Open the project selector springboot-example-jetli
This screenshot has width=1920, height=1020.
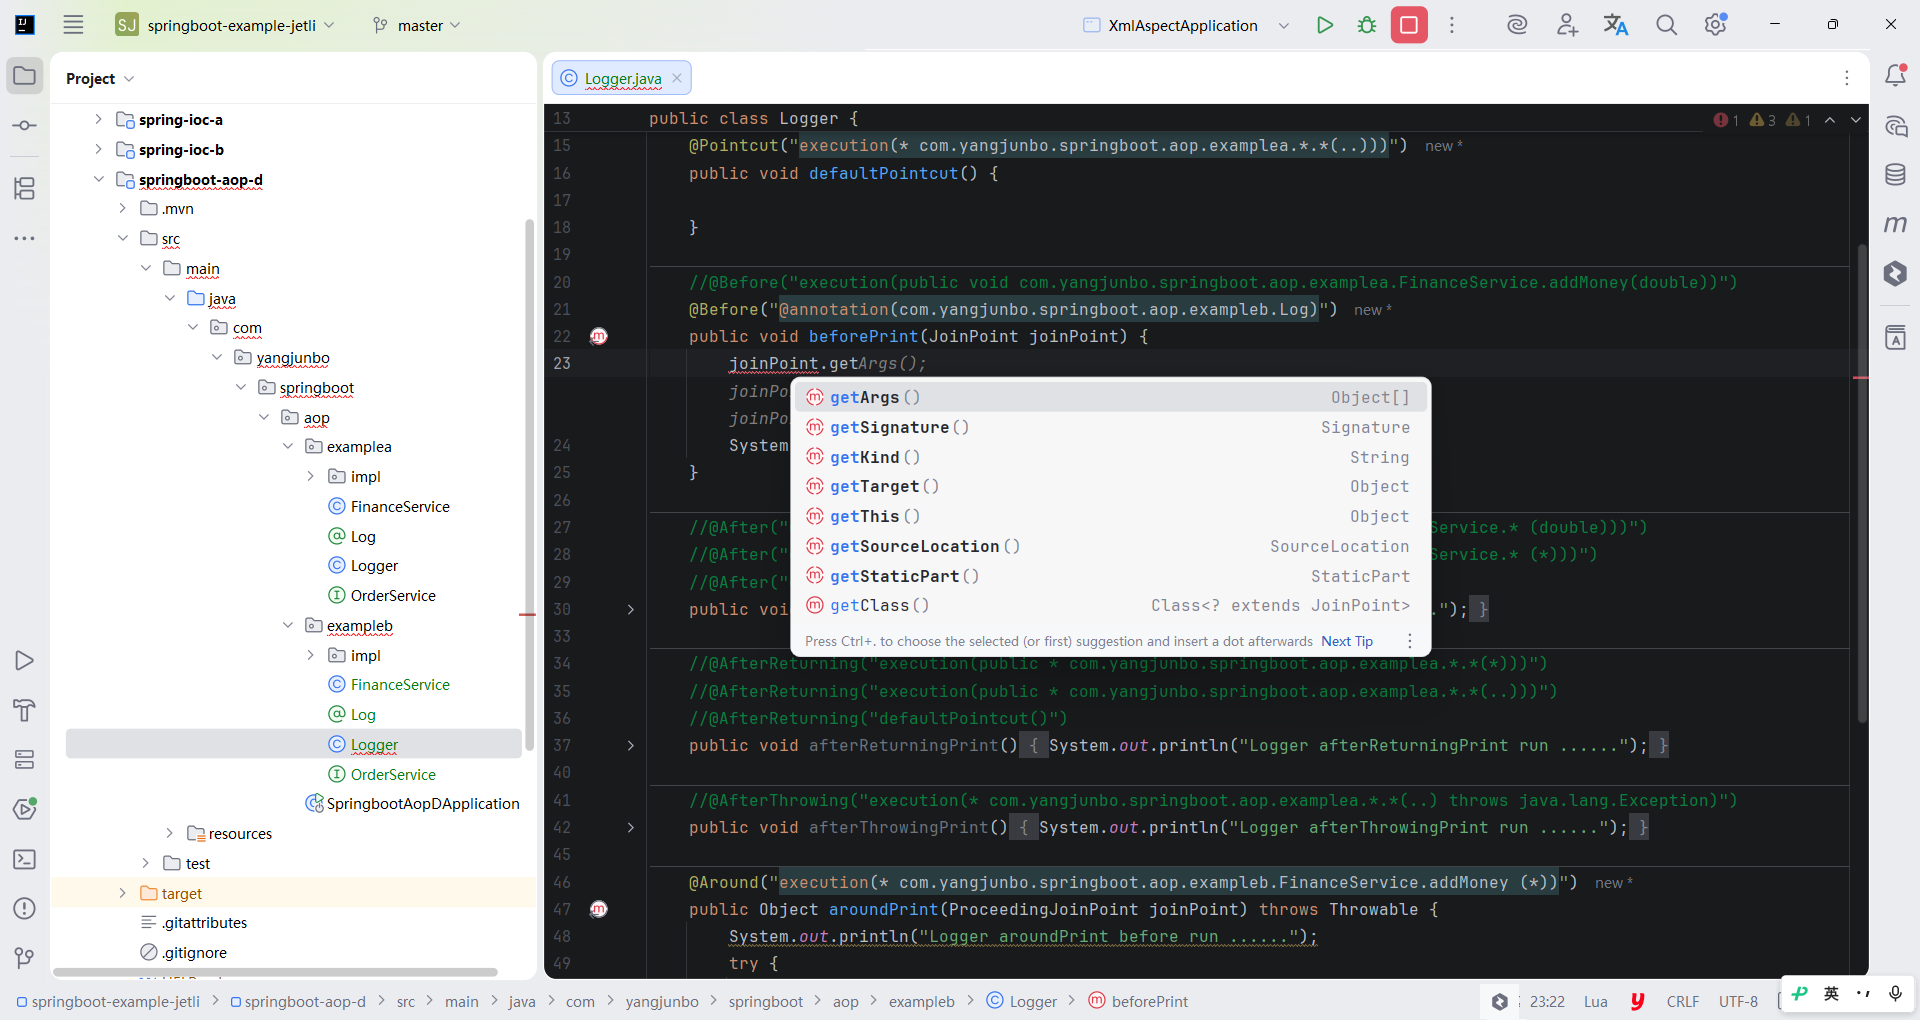[x=225, y=25]
